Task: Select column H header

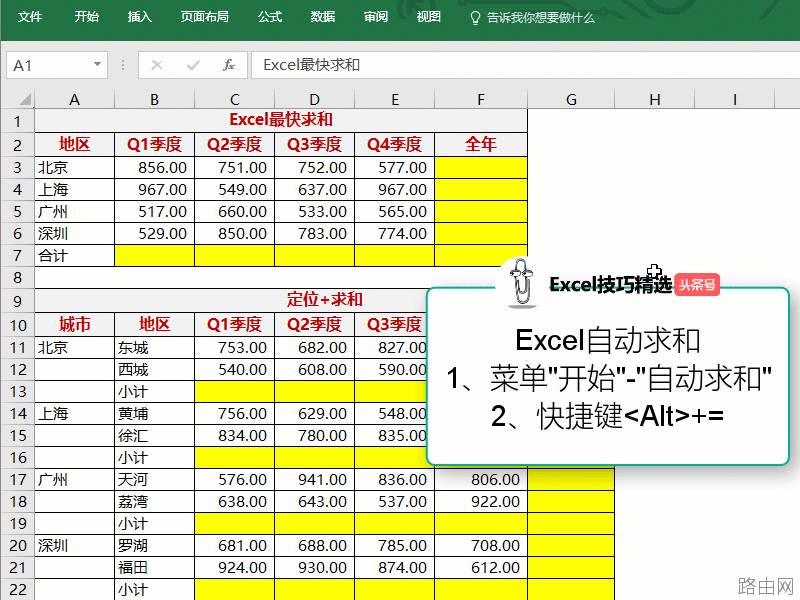Action: (655, 99)
